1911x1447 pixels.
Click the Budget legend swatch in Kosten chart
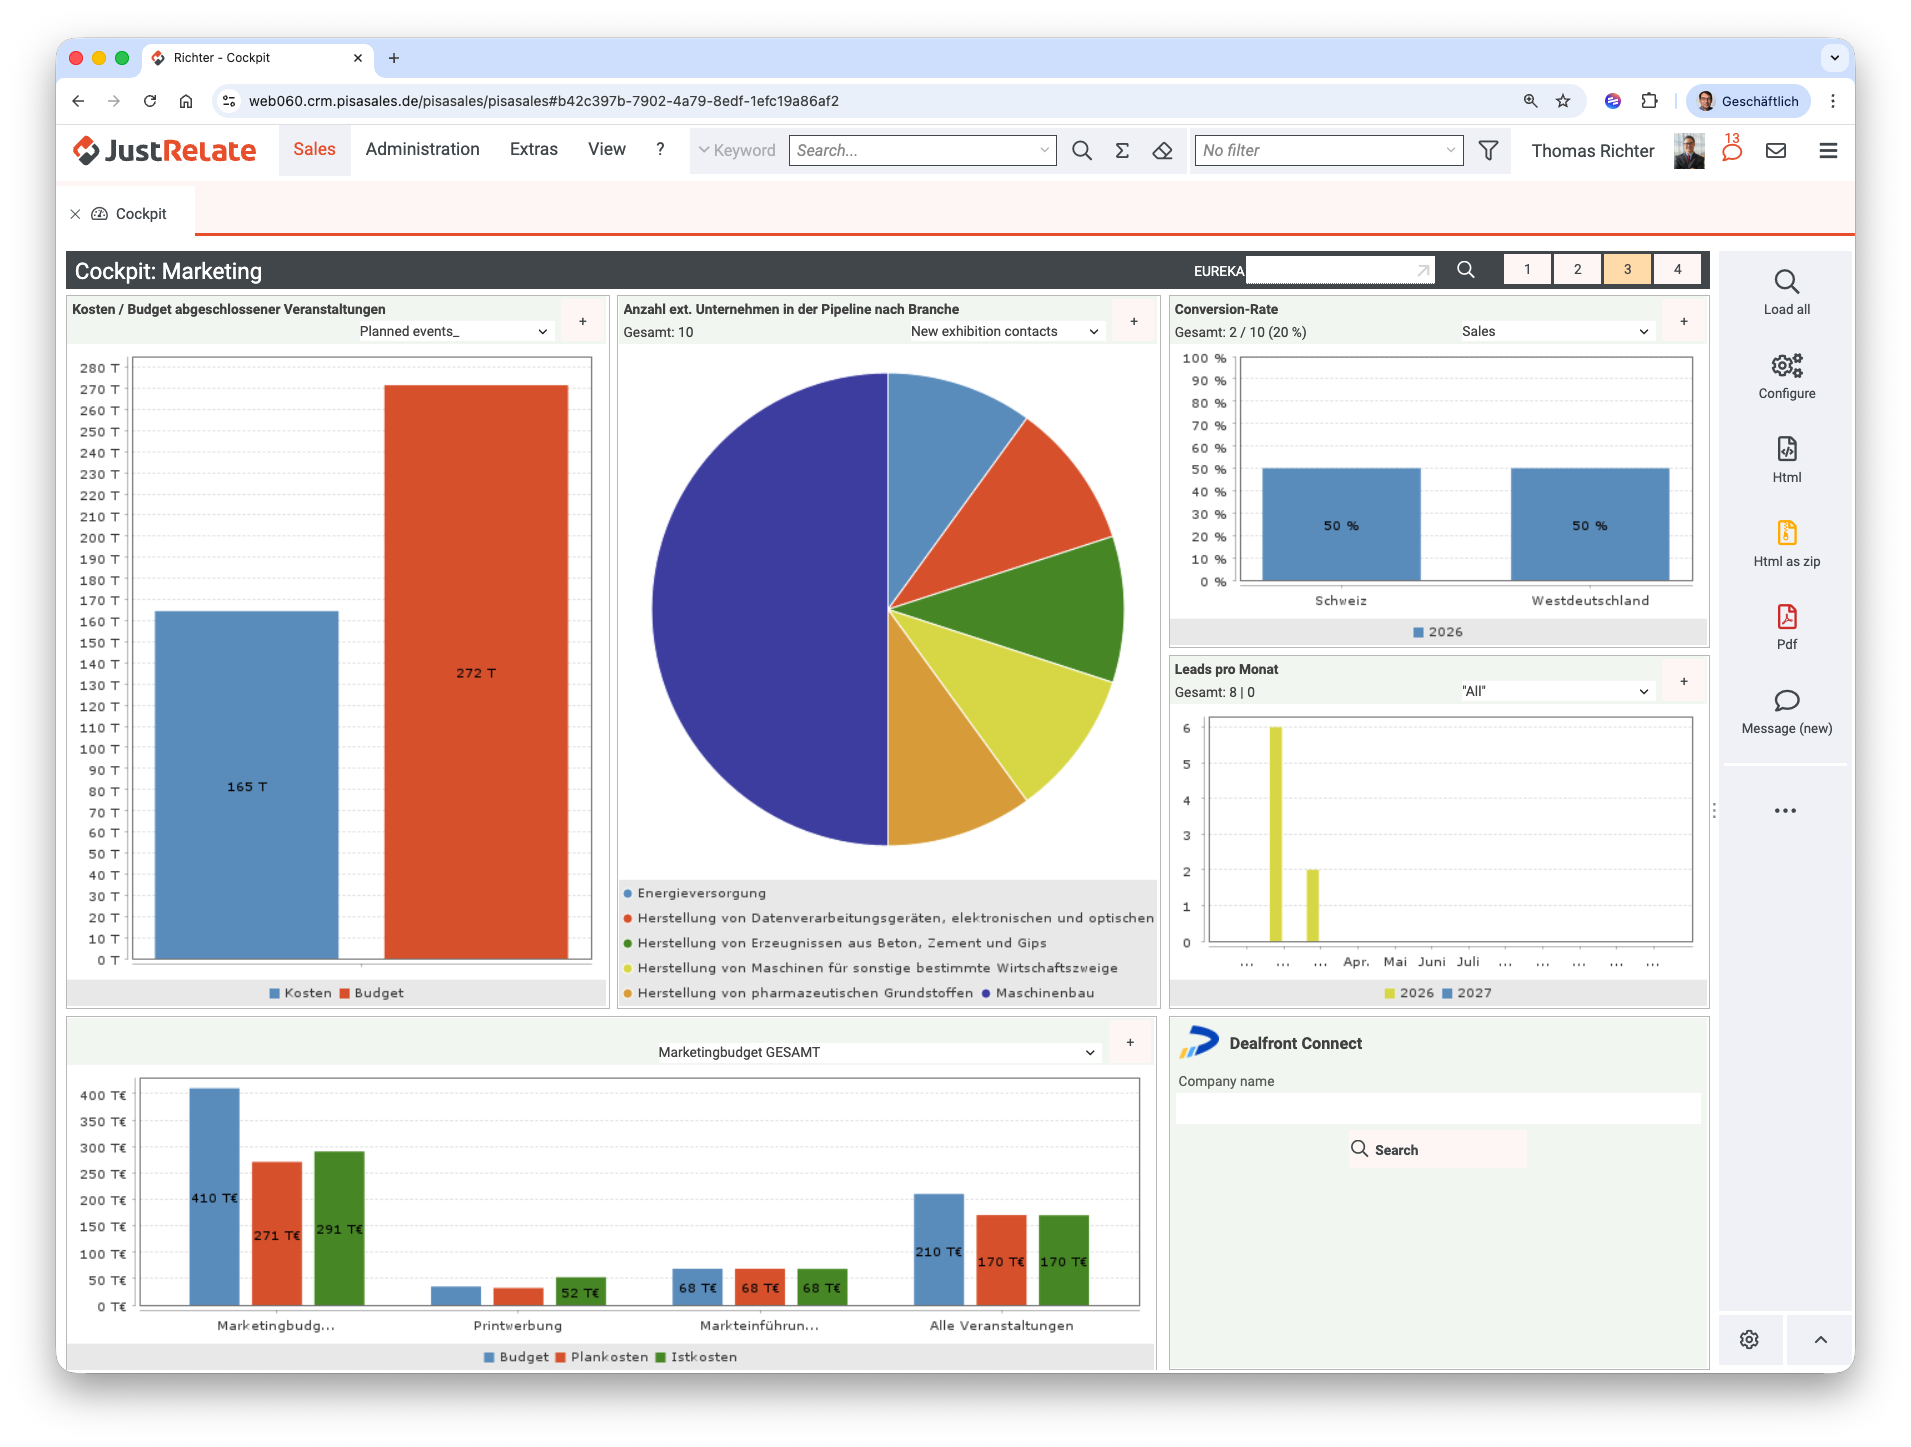click(x=344, y=994)
